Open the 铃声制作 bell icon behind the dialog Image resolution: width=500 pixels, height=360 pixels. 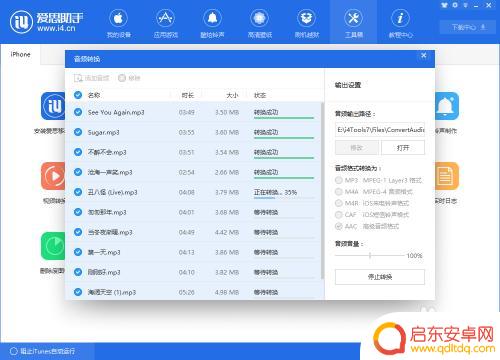(x=447, y=106)
